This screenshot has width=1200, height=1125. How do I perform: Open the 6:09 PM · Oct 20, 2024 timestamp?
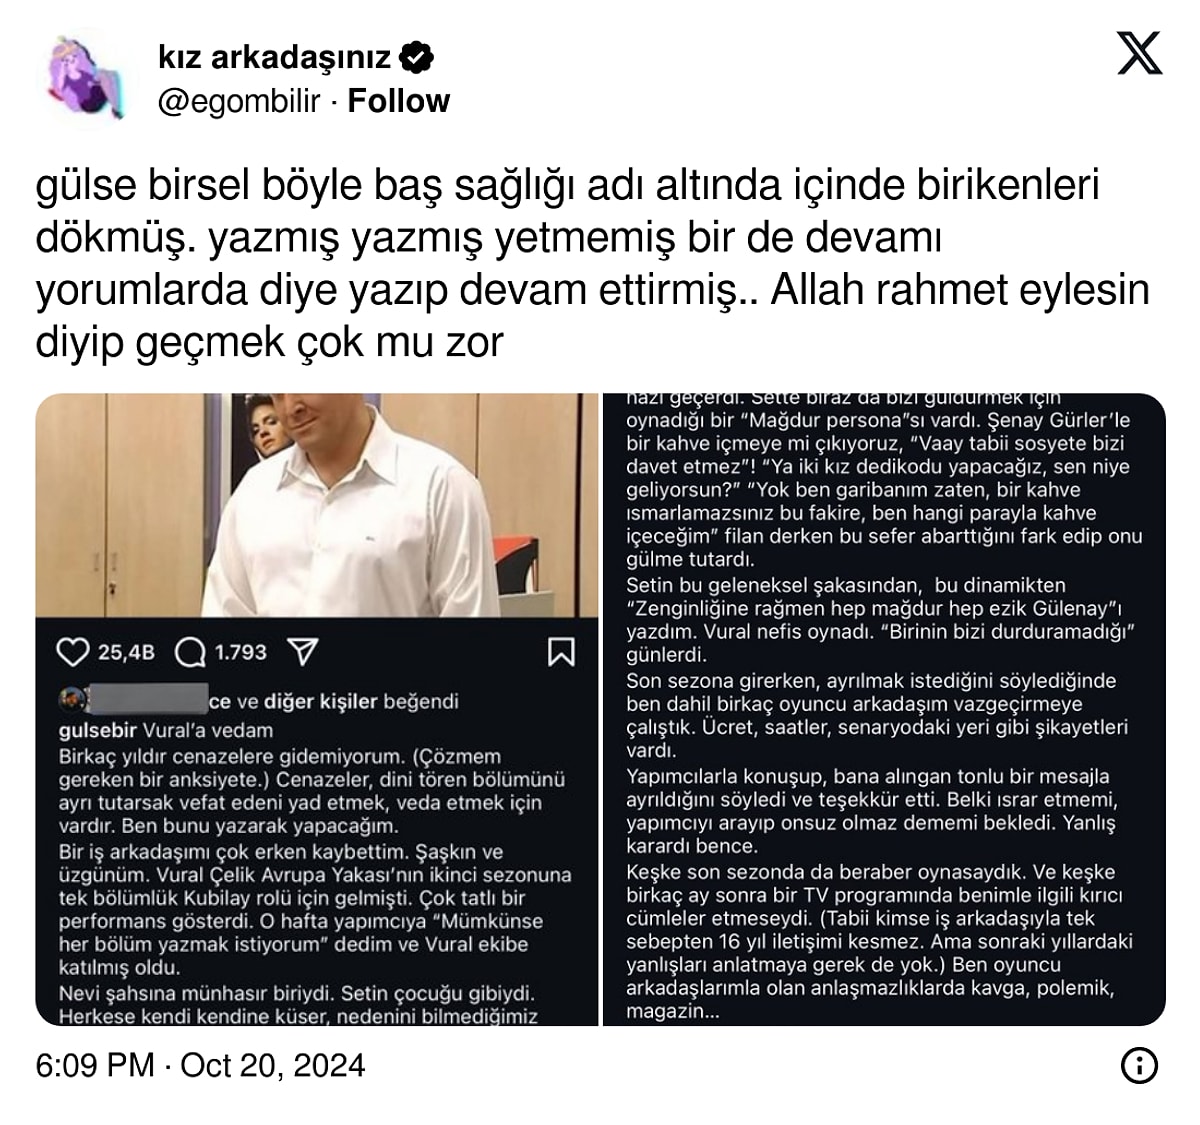200,1065
